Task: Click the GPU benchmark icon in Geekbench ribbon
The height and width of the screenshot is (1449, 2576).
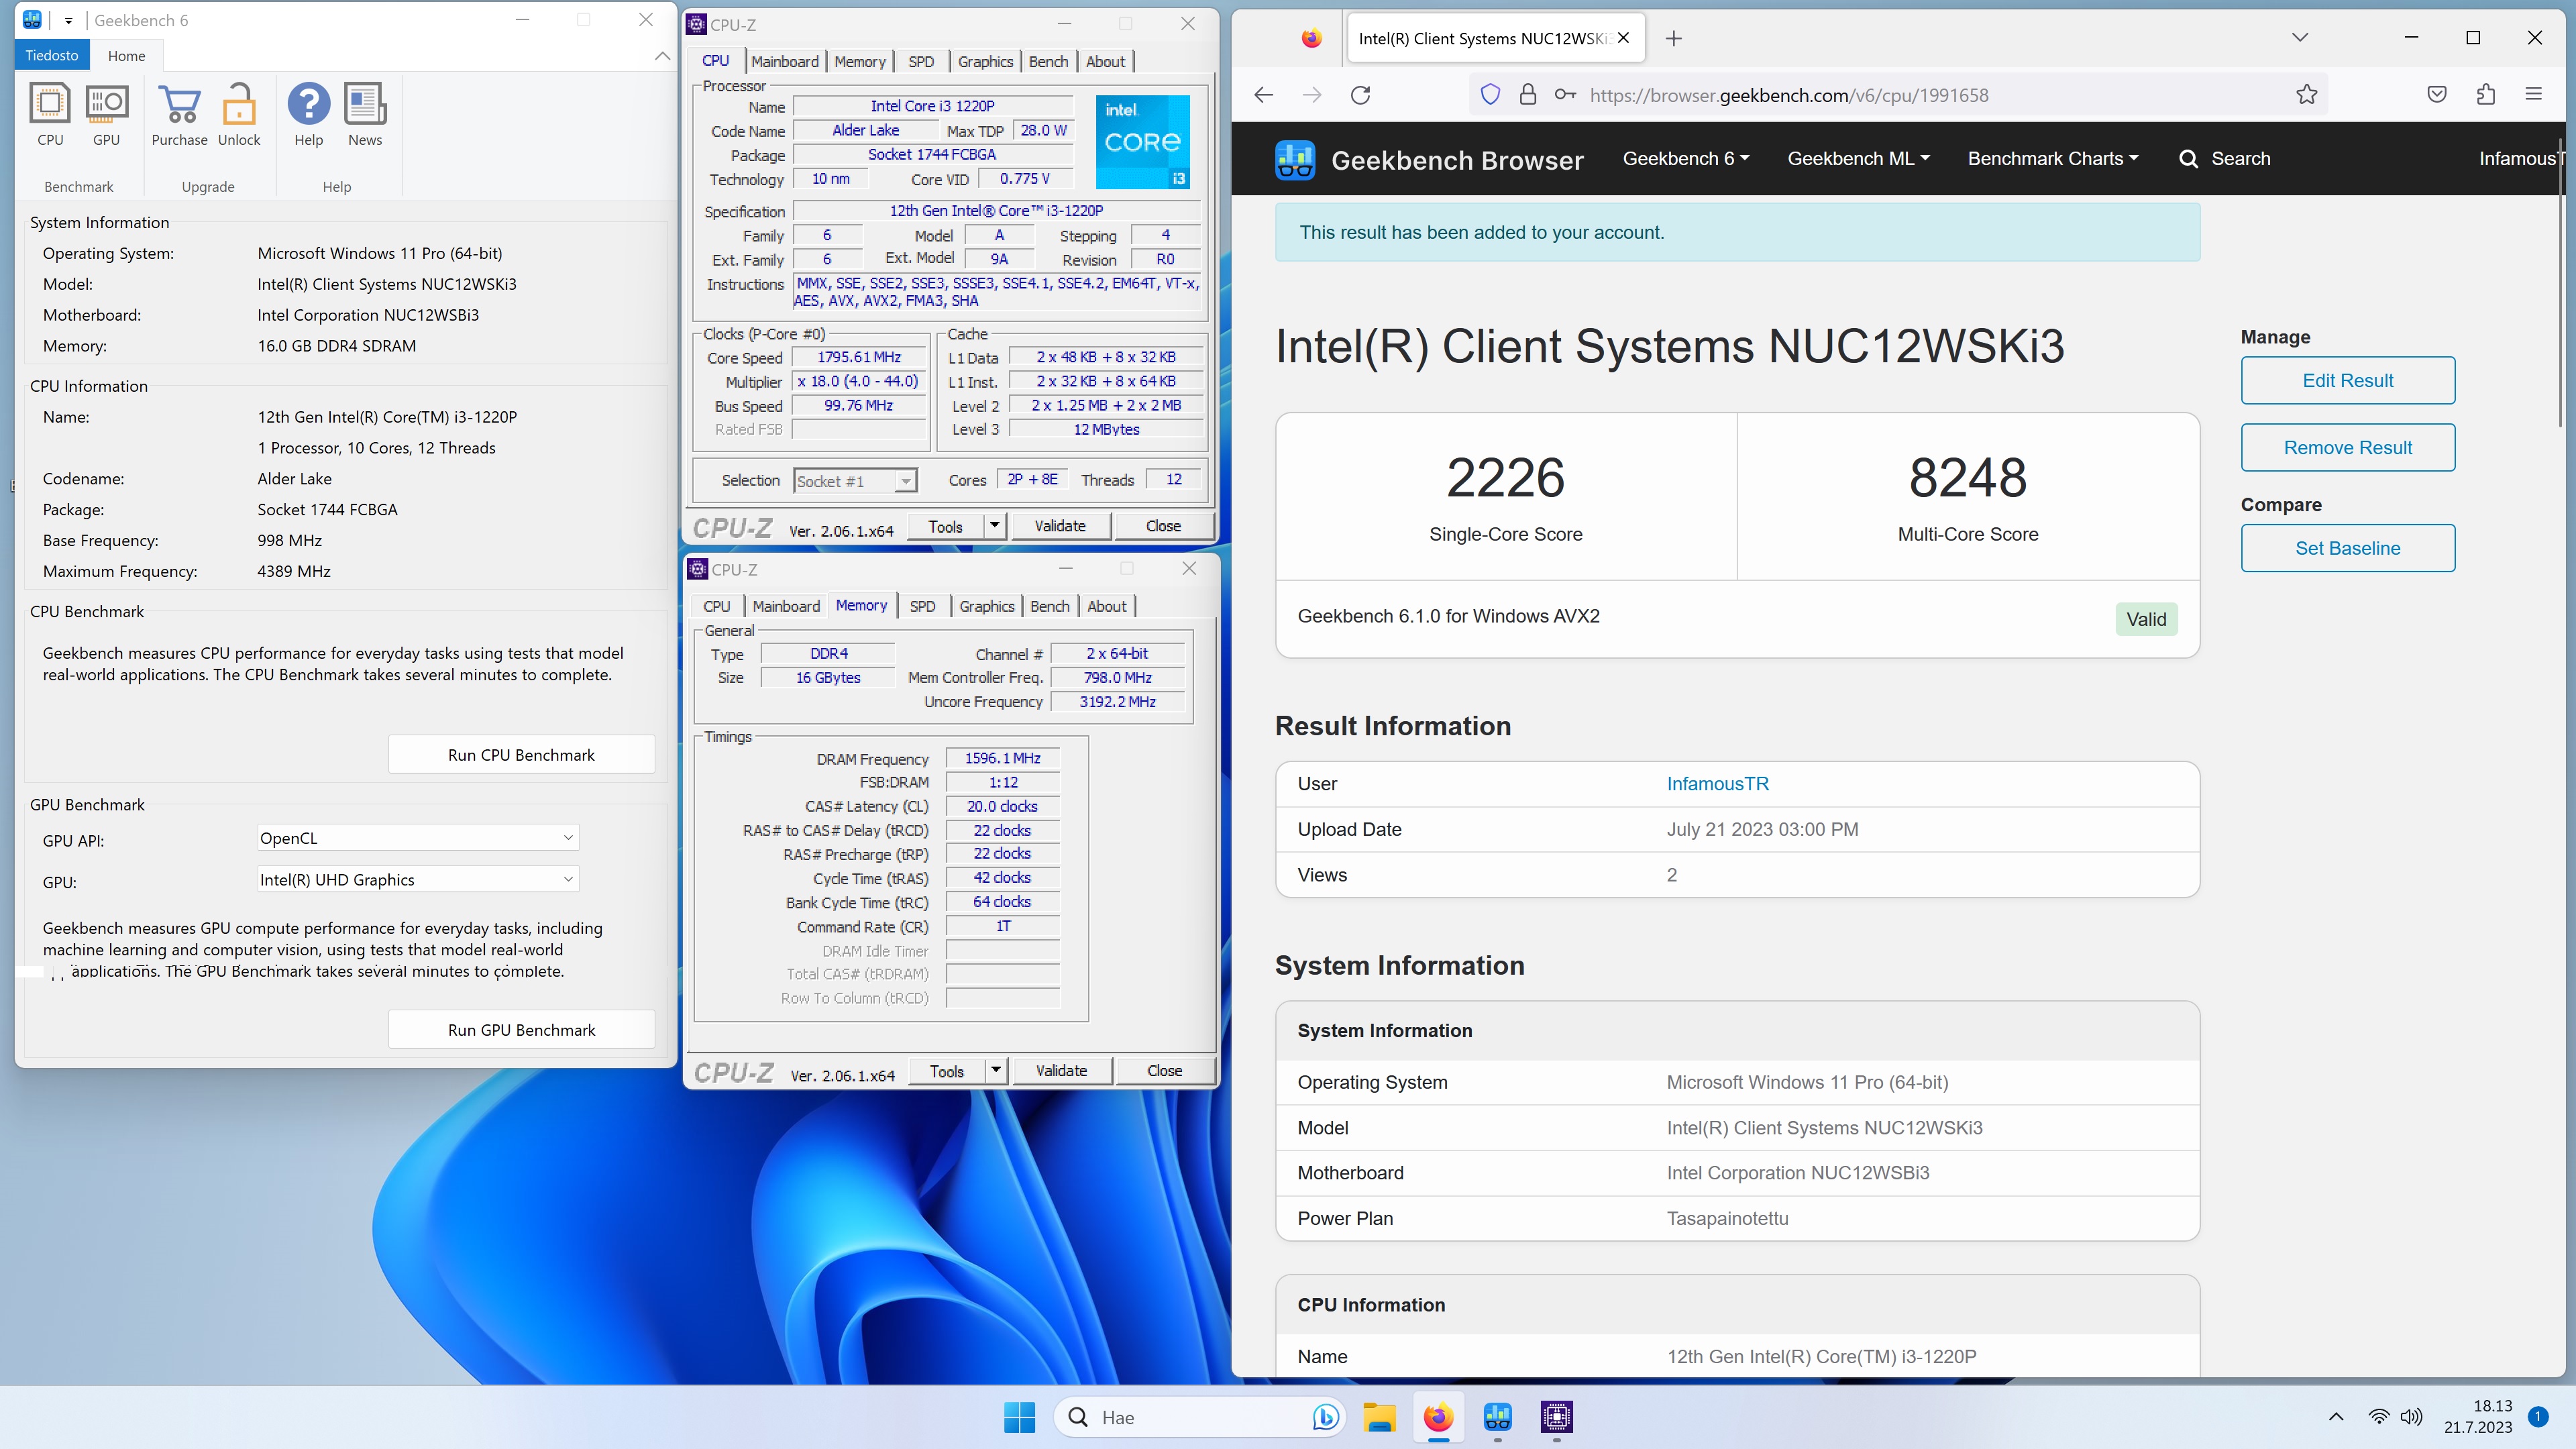Action: click(106, 114)
